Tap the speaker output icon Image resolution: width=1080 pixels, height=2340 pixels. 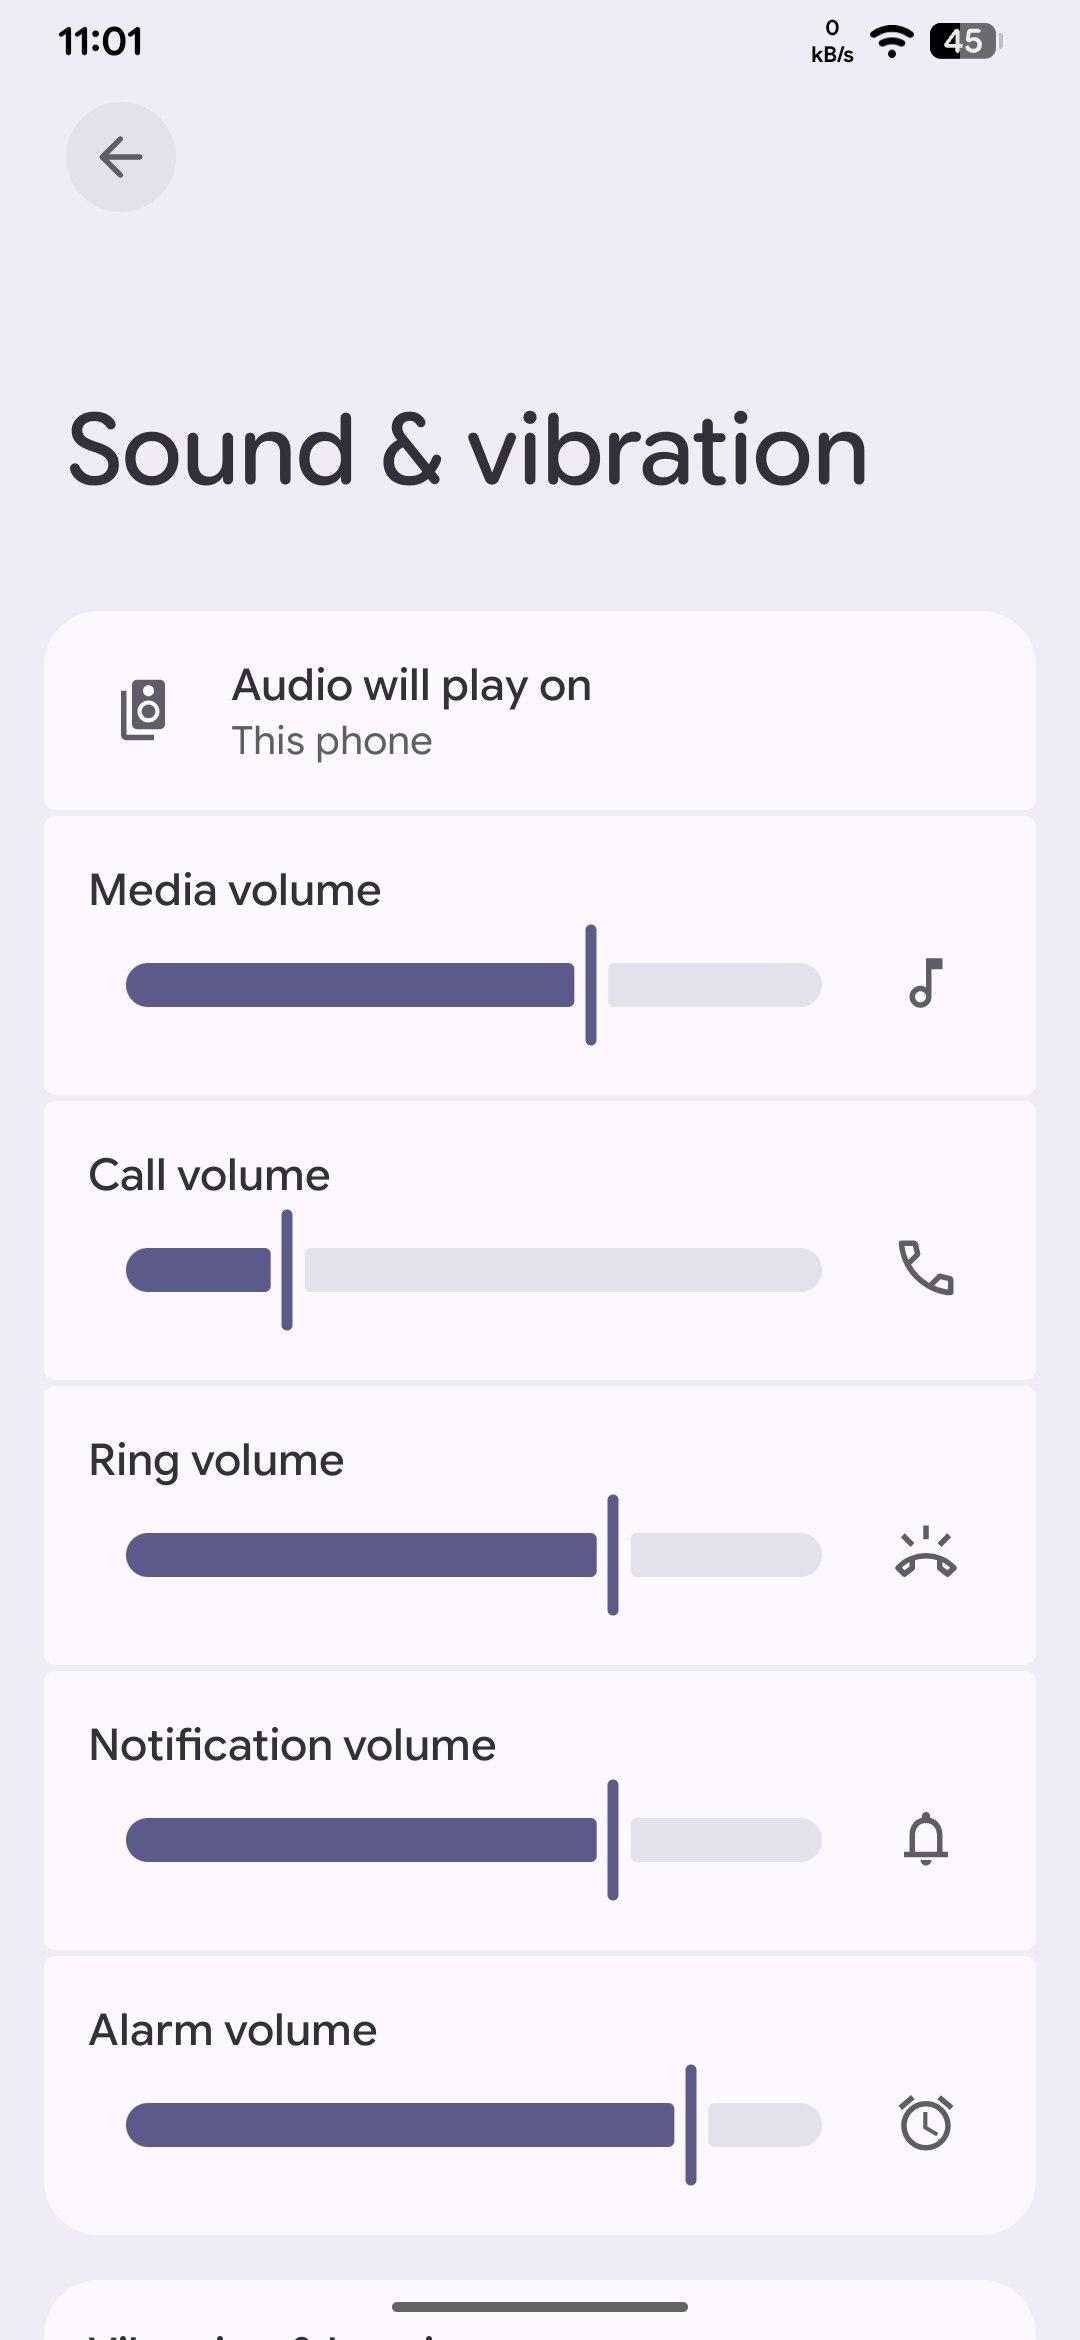tap(144, 710)
